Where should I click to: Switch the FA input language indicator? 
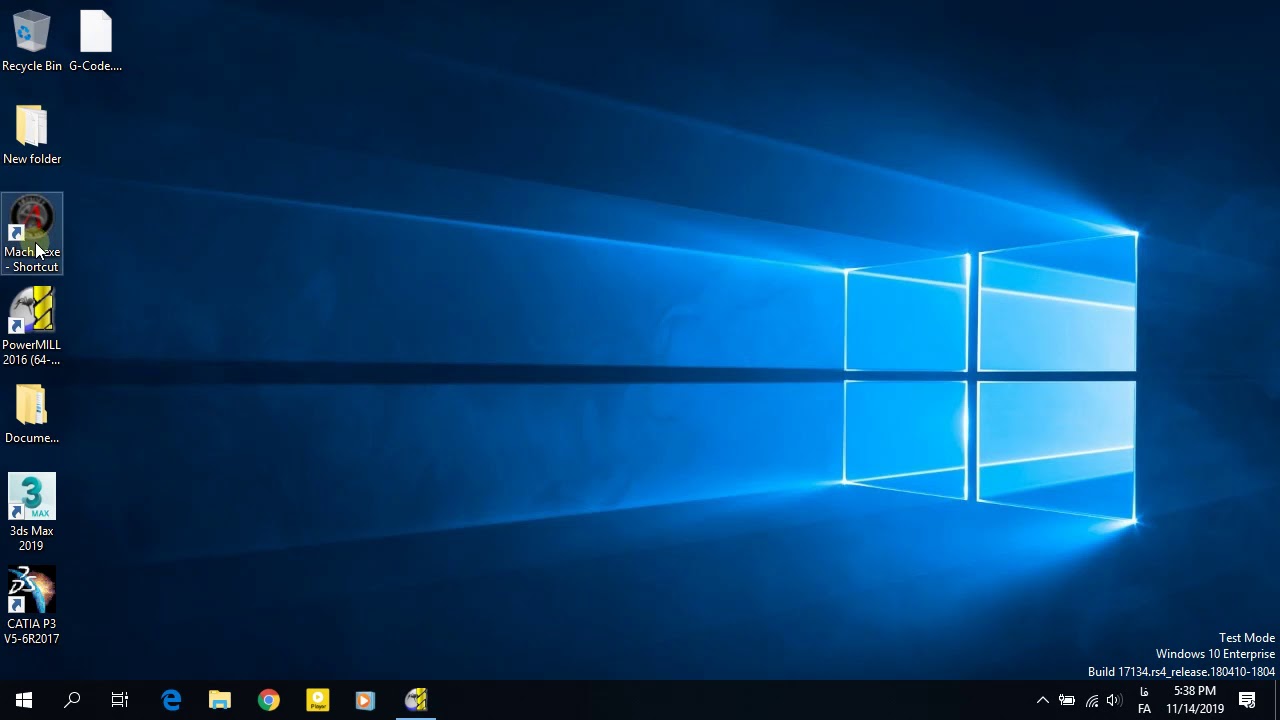click(x=1144, y=700)
